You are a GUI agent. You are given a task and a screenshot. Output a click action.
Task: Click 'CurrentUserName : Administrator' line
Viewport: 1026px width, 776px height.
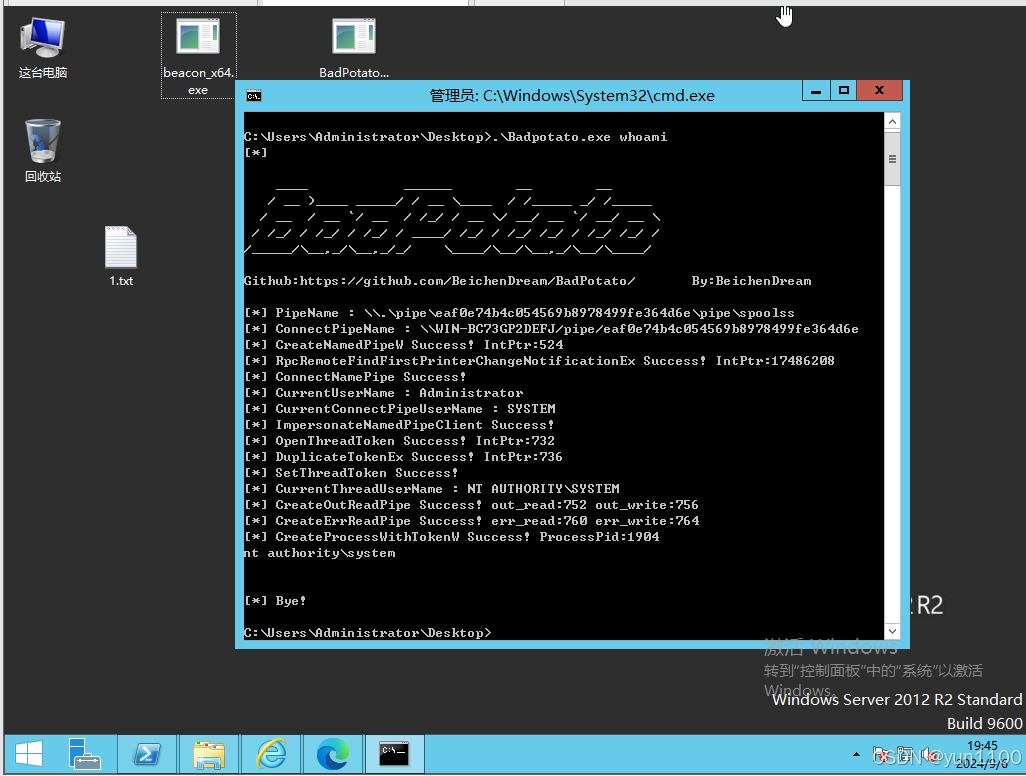pyautogui.click(x=383, y=393)
